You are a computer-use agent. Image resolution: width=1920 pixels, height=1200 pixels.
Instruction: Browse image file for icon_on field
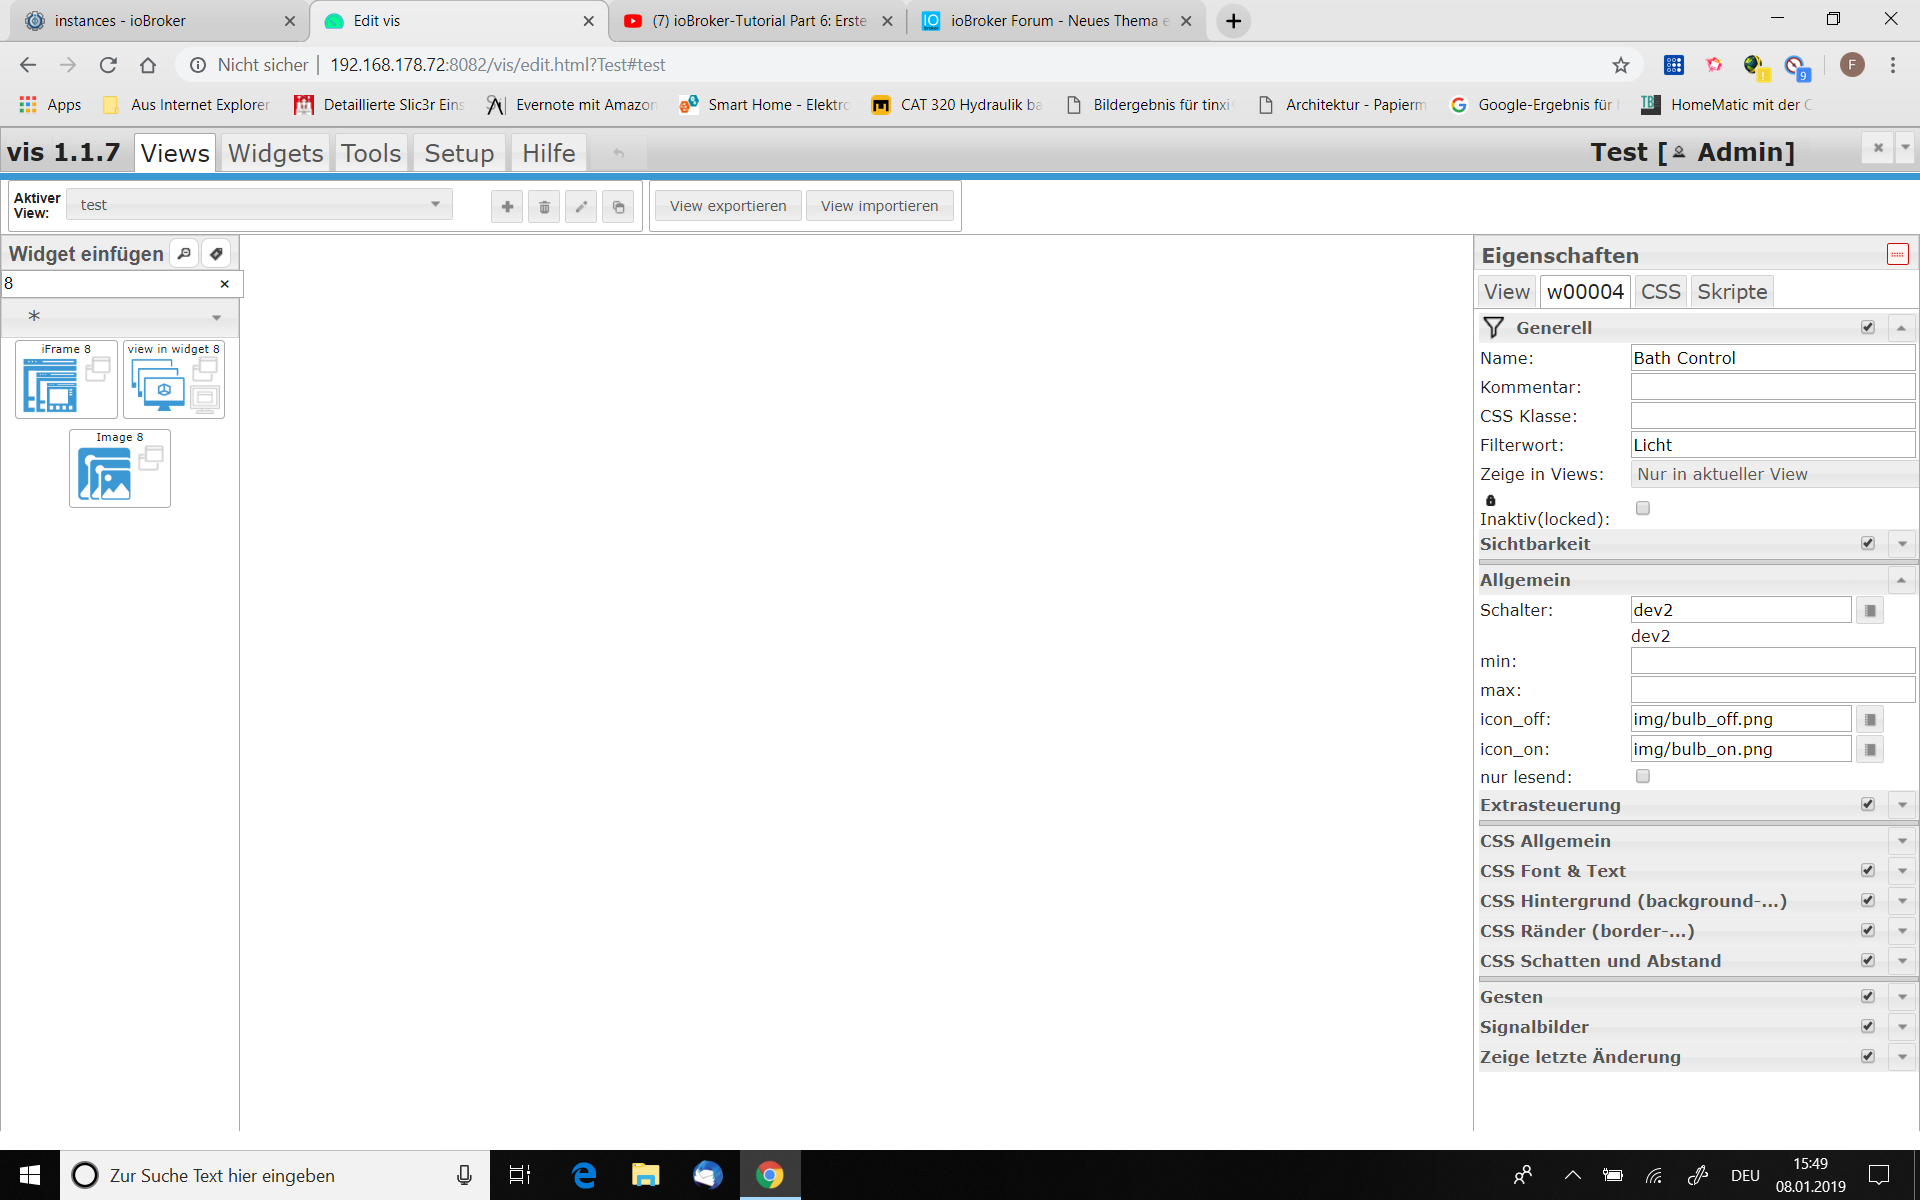1870,750
